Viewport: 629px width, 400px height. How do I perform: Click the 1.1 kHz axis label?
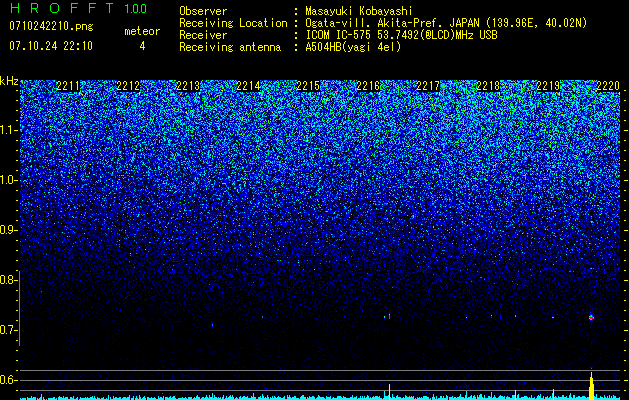click(7, 130)
